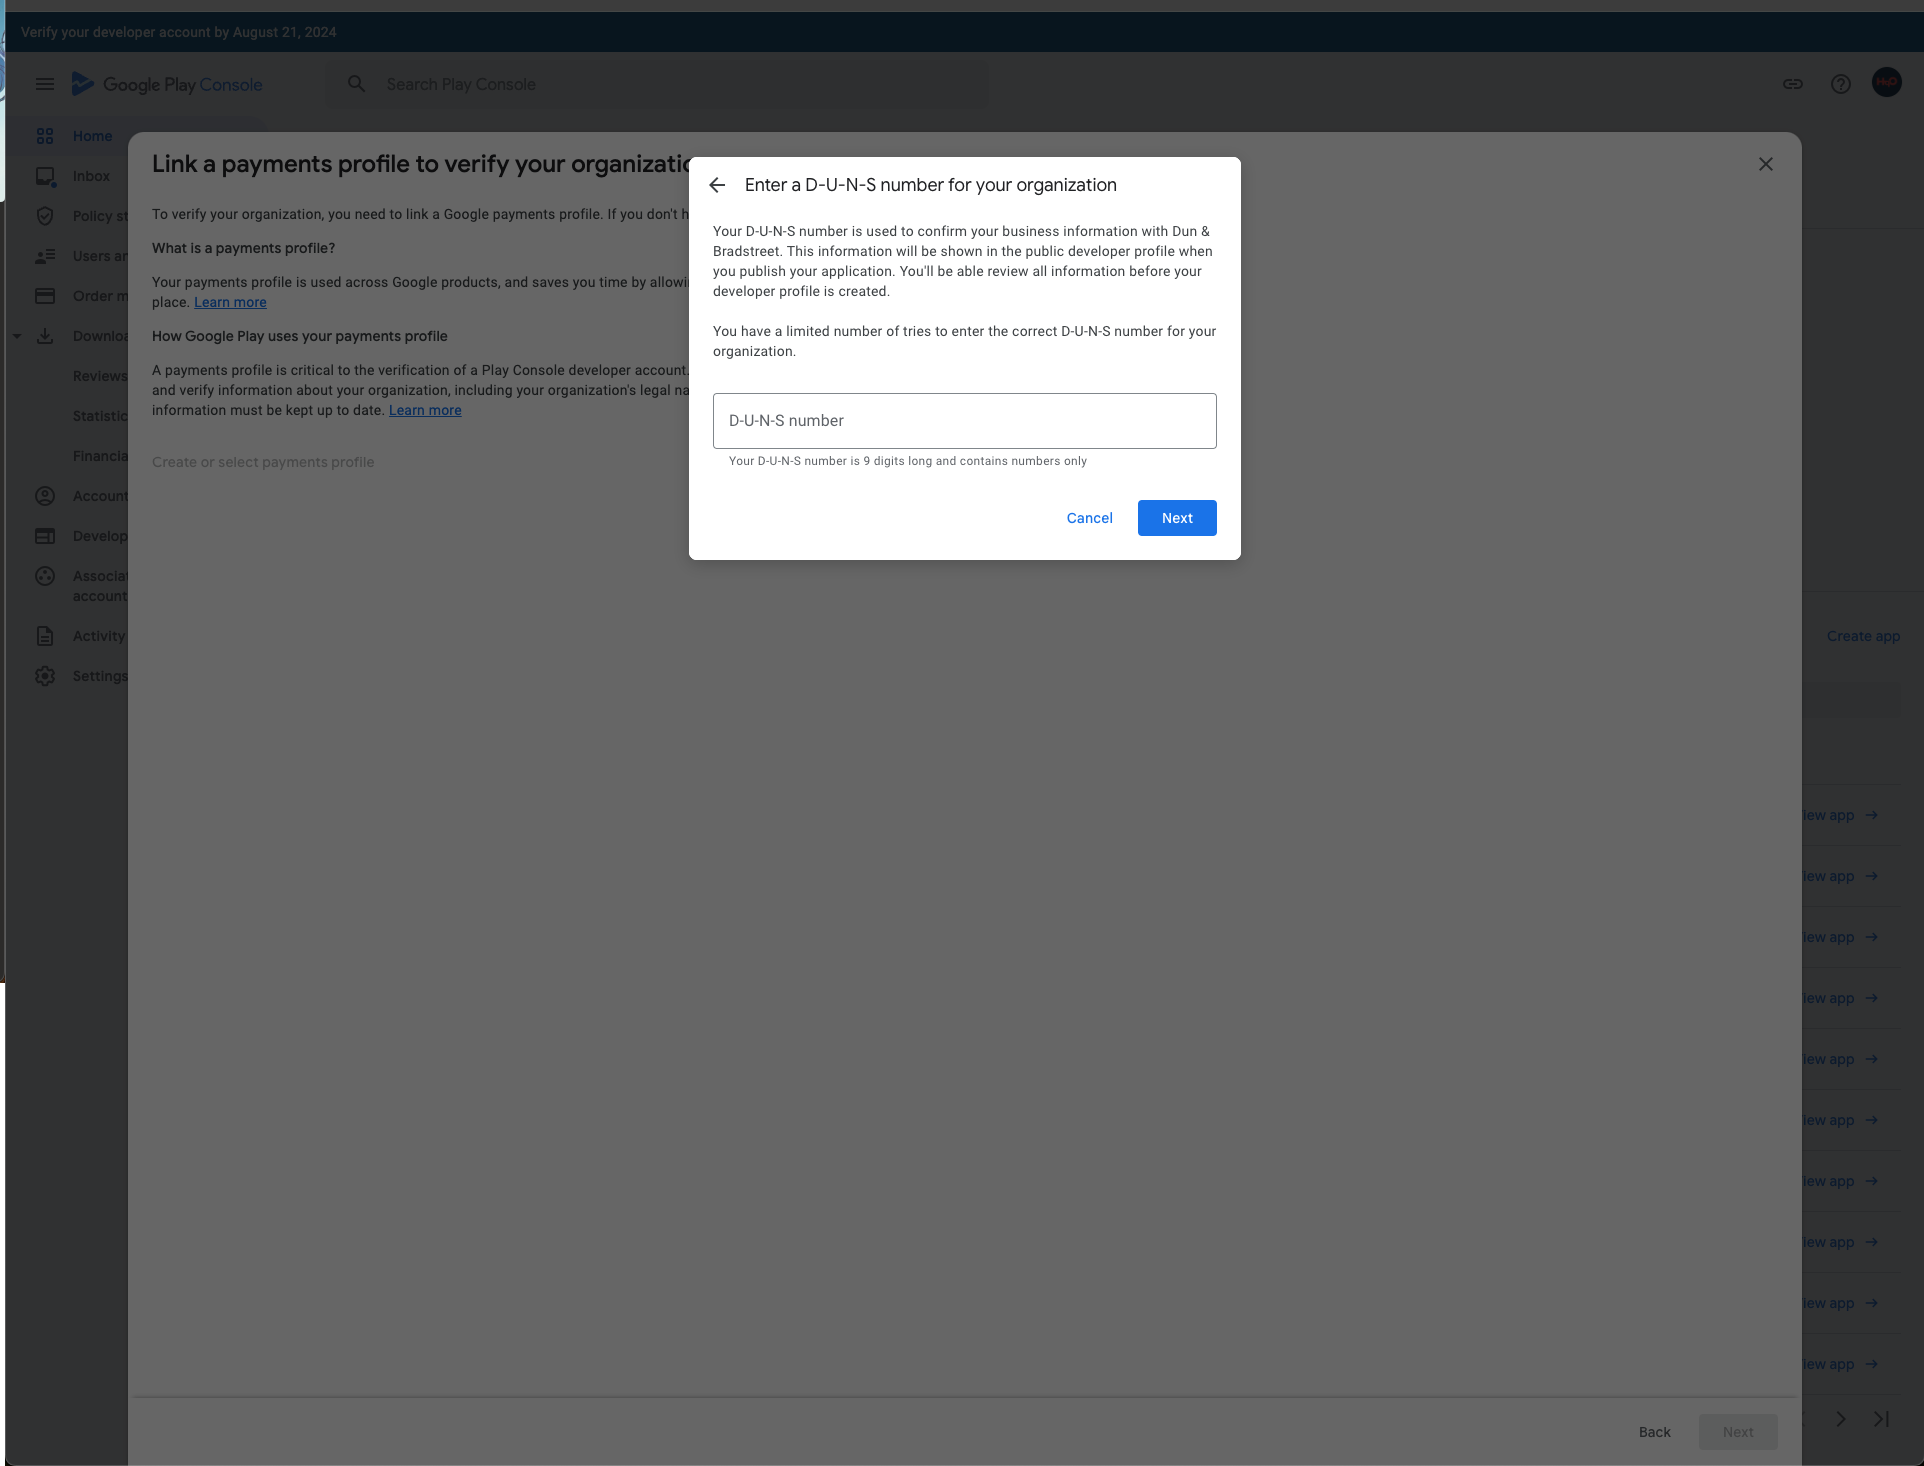Image resolution: width=1924 pixels, height=1466 pixels.
Task: Open the account avatar menu
Action: tap(1887, 83)
